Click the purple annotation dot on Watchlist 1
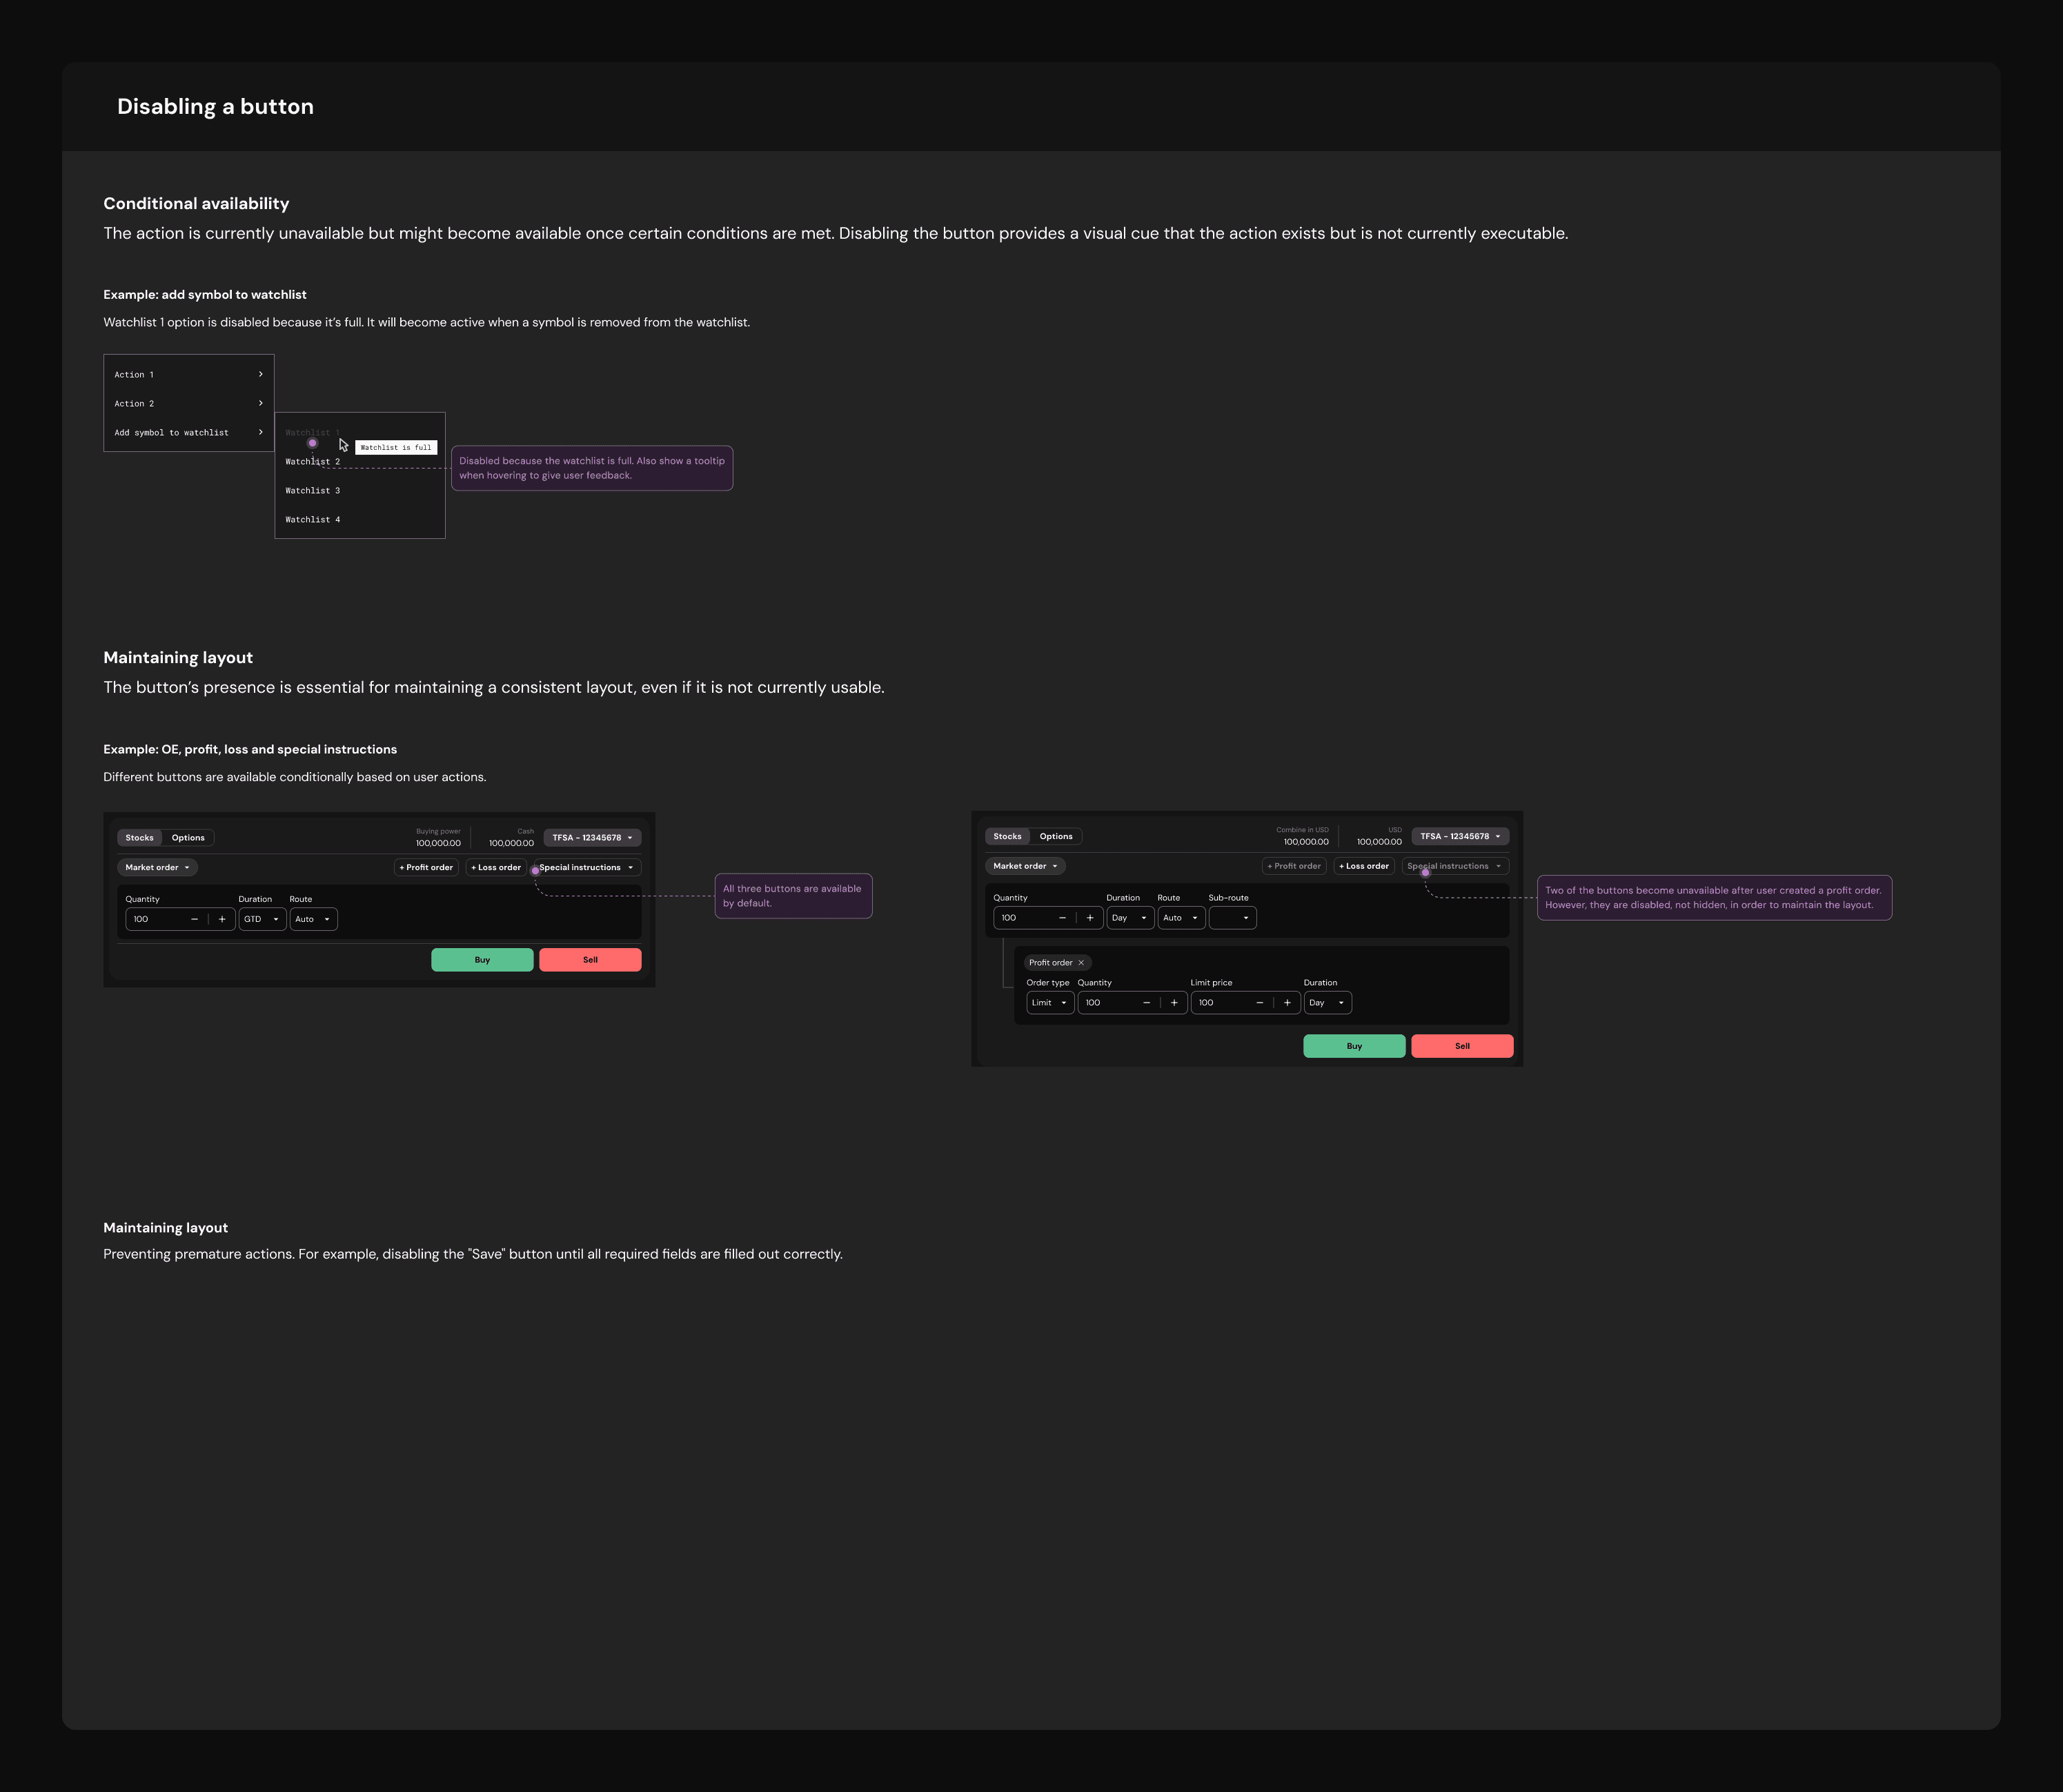The image size is (2063, 1792). click(x=312, y=443)
